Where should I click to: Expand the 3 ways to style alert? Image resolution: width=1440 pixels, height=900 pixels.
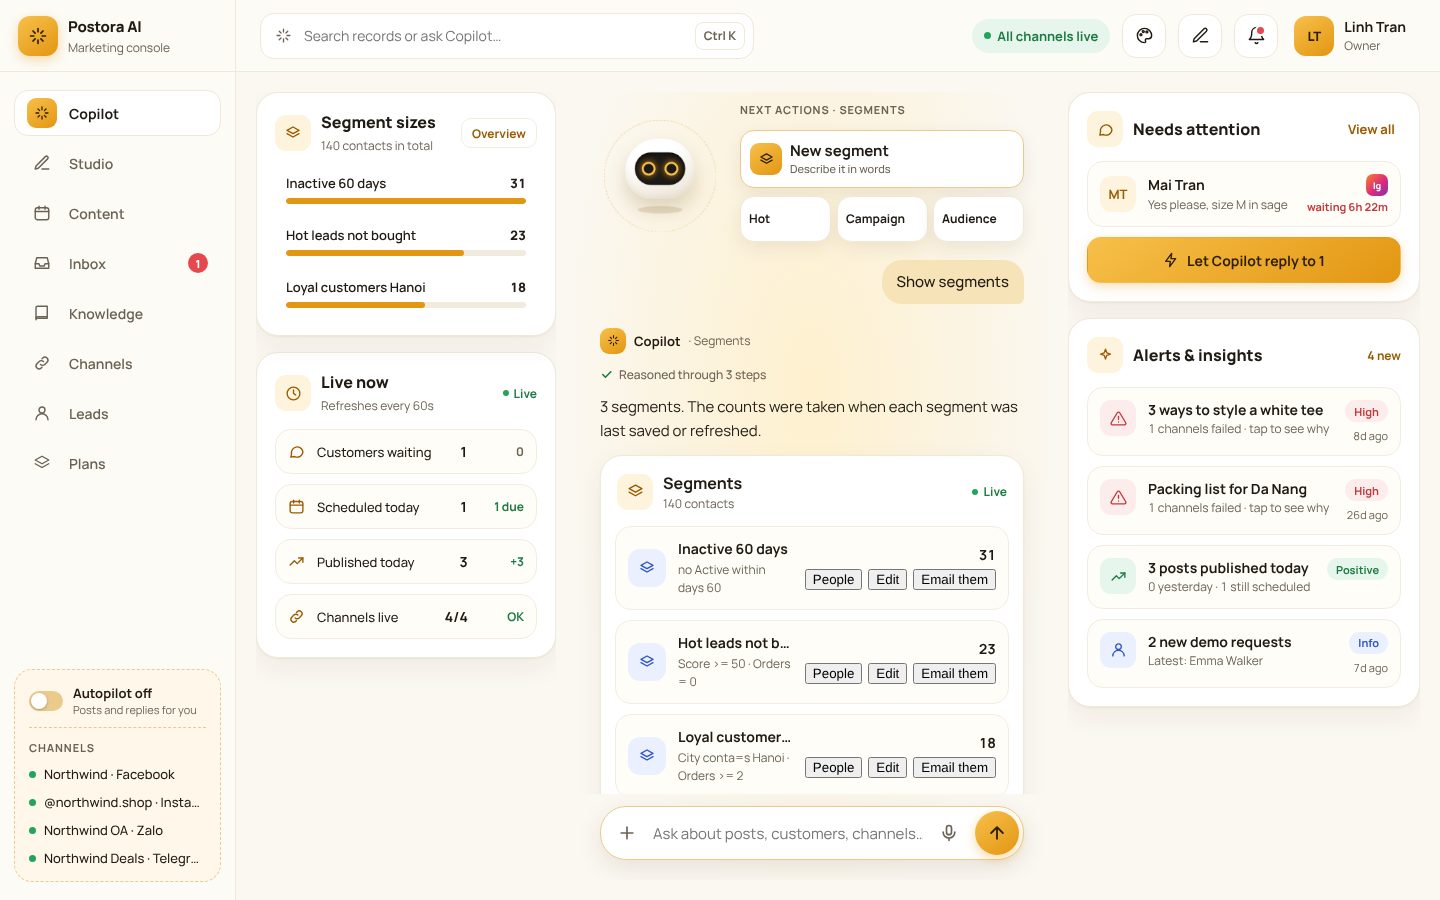1243,422
